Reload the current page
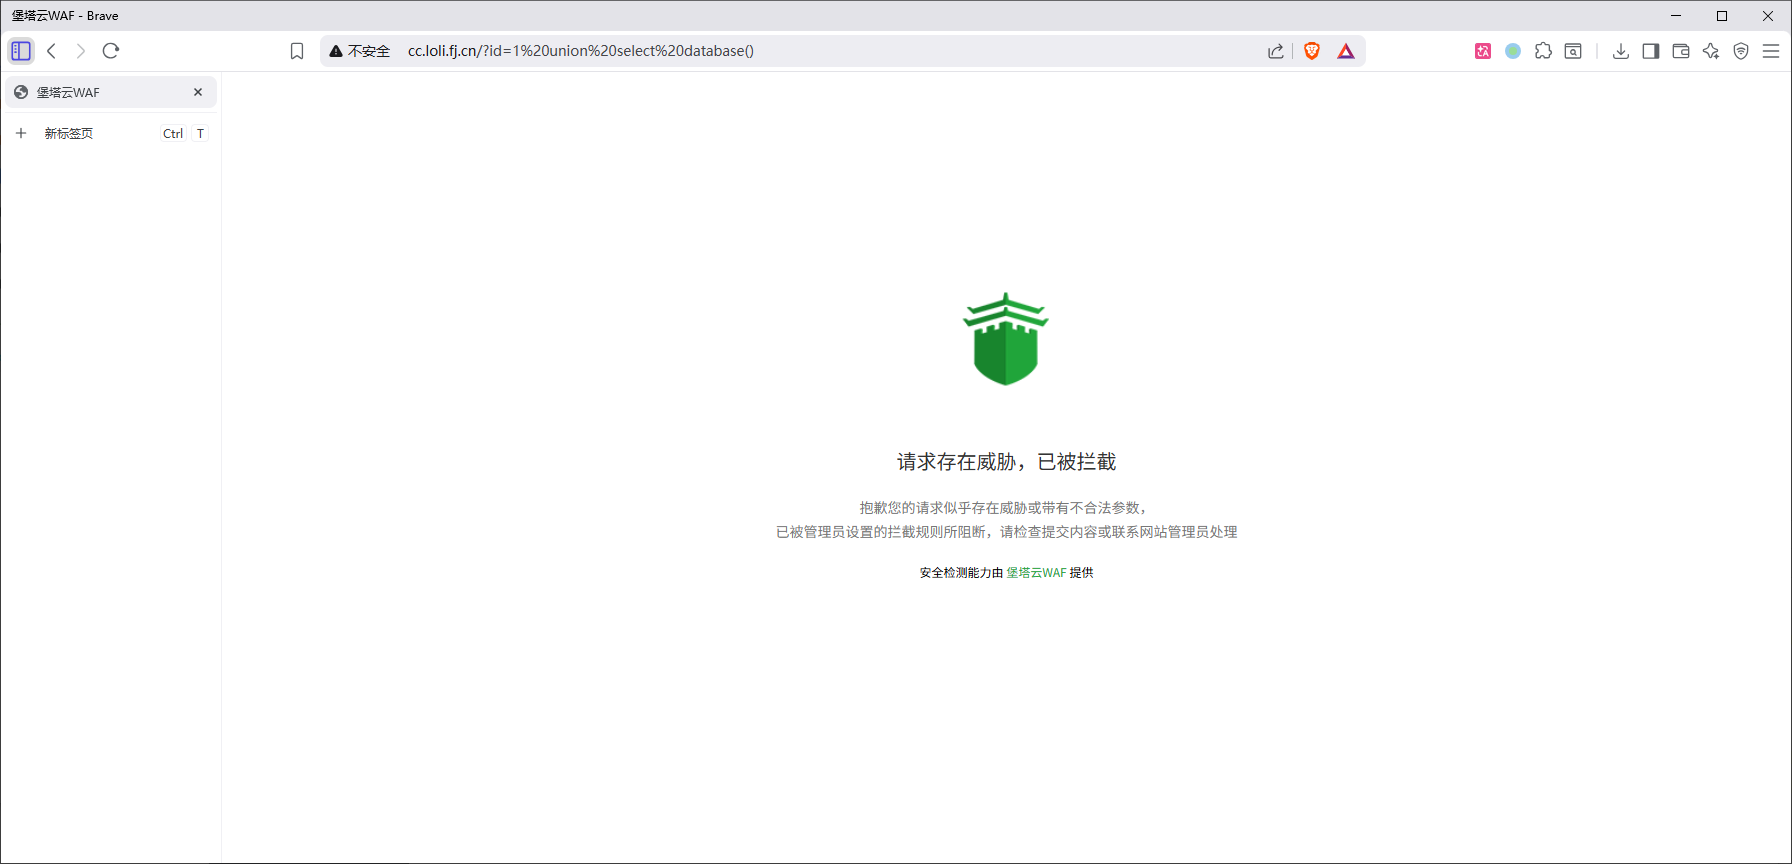 point(111,51)
